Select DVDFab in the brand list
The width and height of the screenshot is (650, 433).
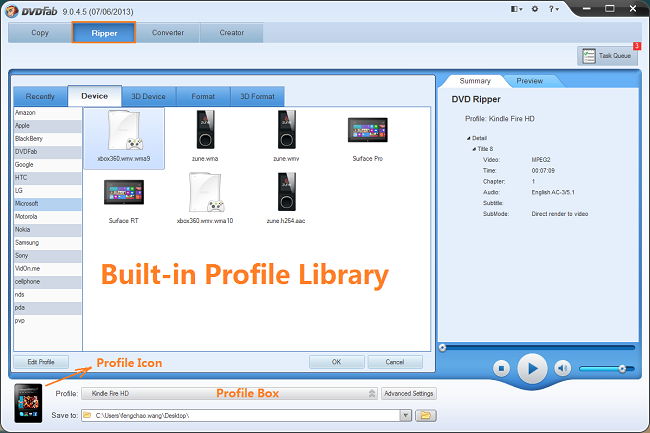48,152
